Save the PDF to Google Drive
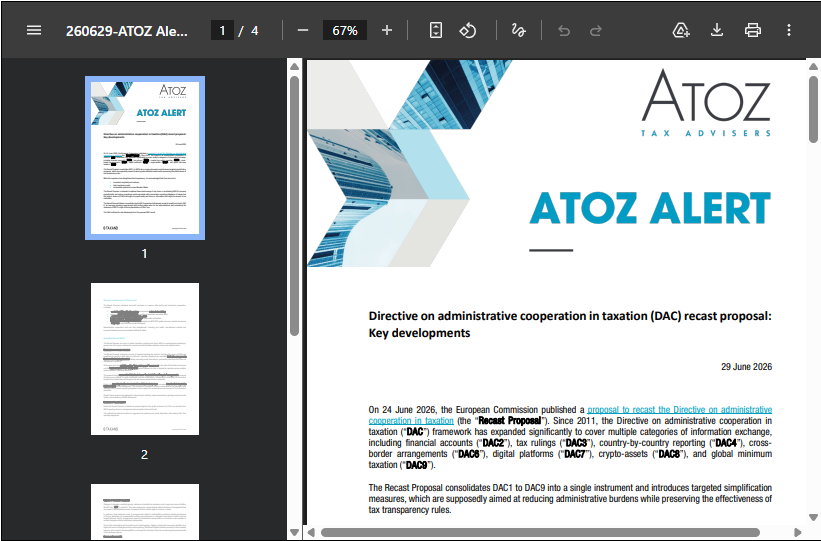This screenshot has width=821, height=541. (681, 30)
